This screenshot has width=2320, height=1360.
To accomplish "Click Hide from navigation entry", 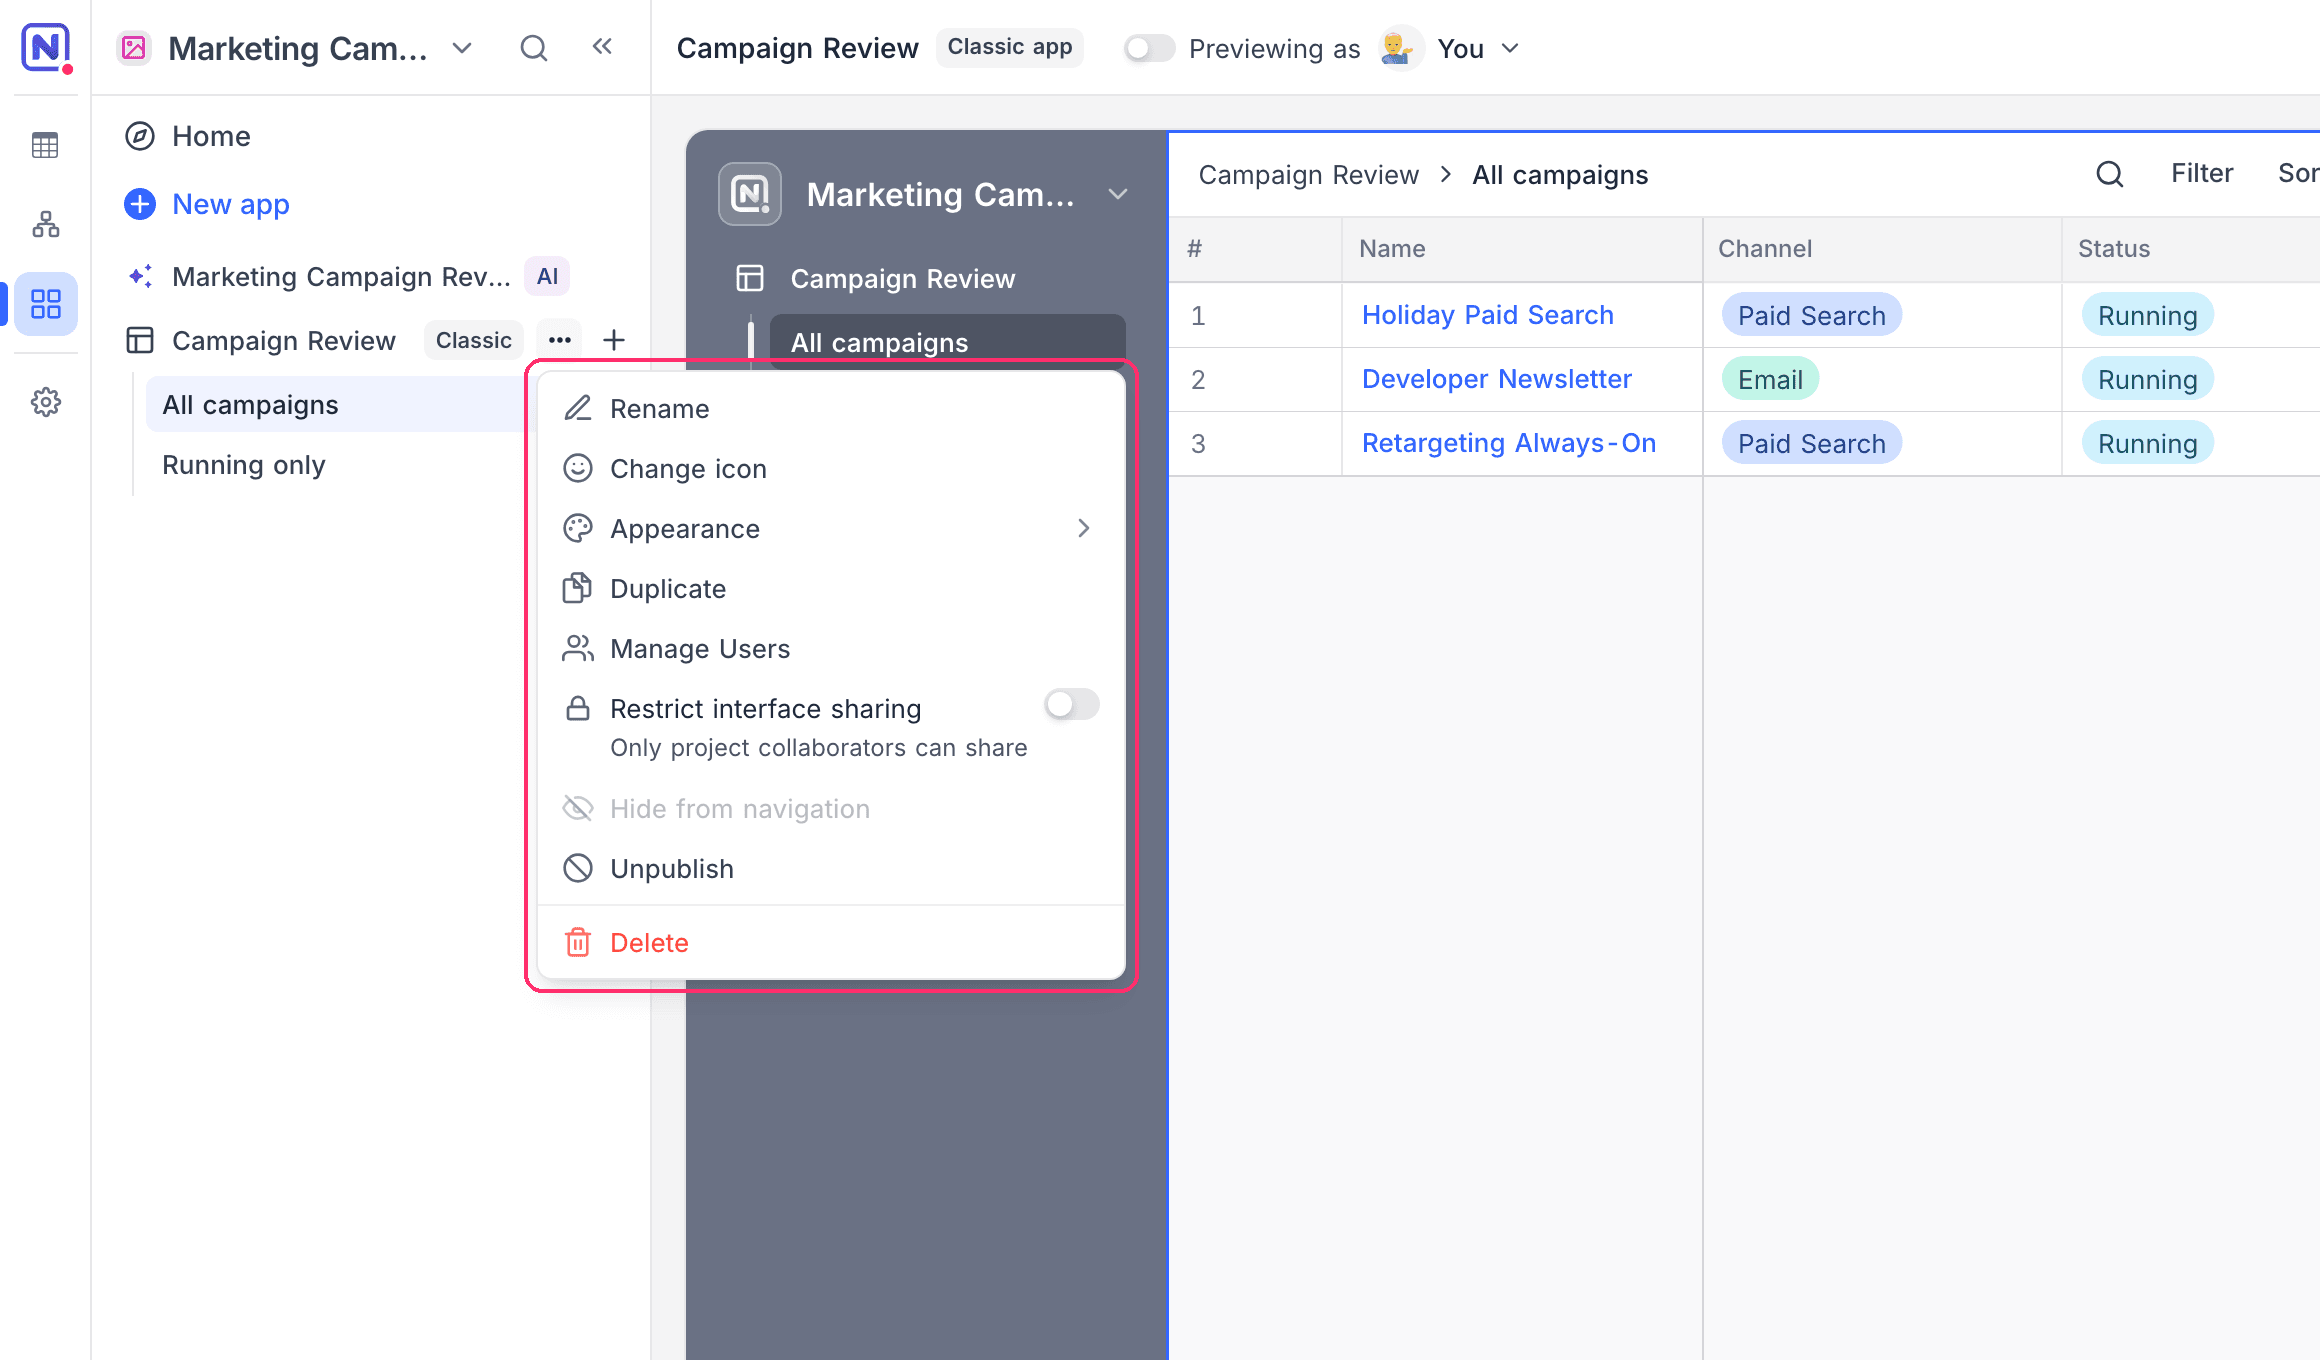I will (832, 809).
